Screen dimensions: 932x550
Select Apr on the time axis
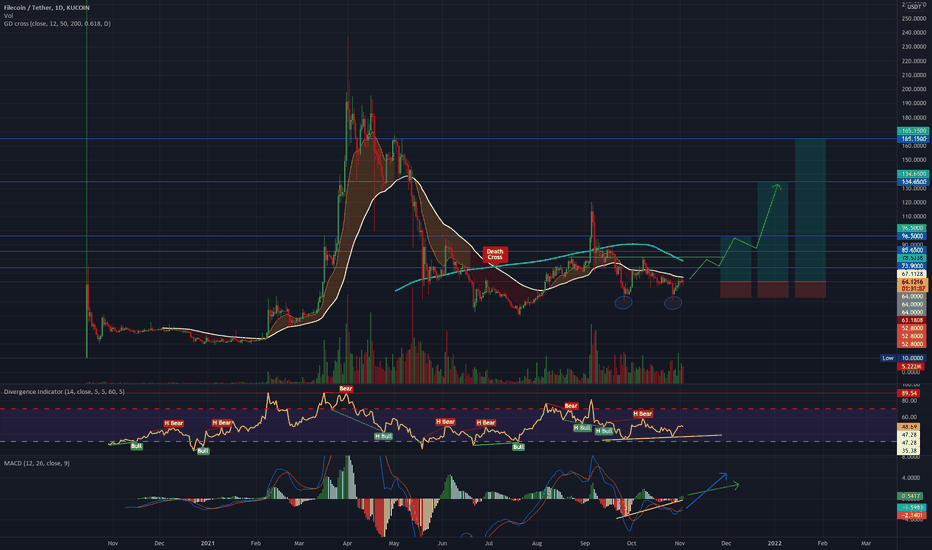[347, 543]
